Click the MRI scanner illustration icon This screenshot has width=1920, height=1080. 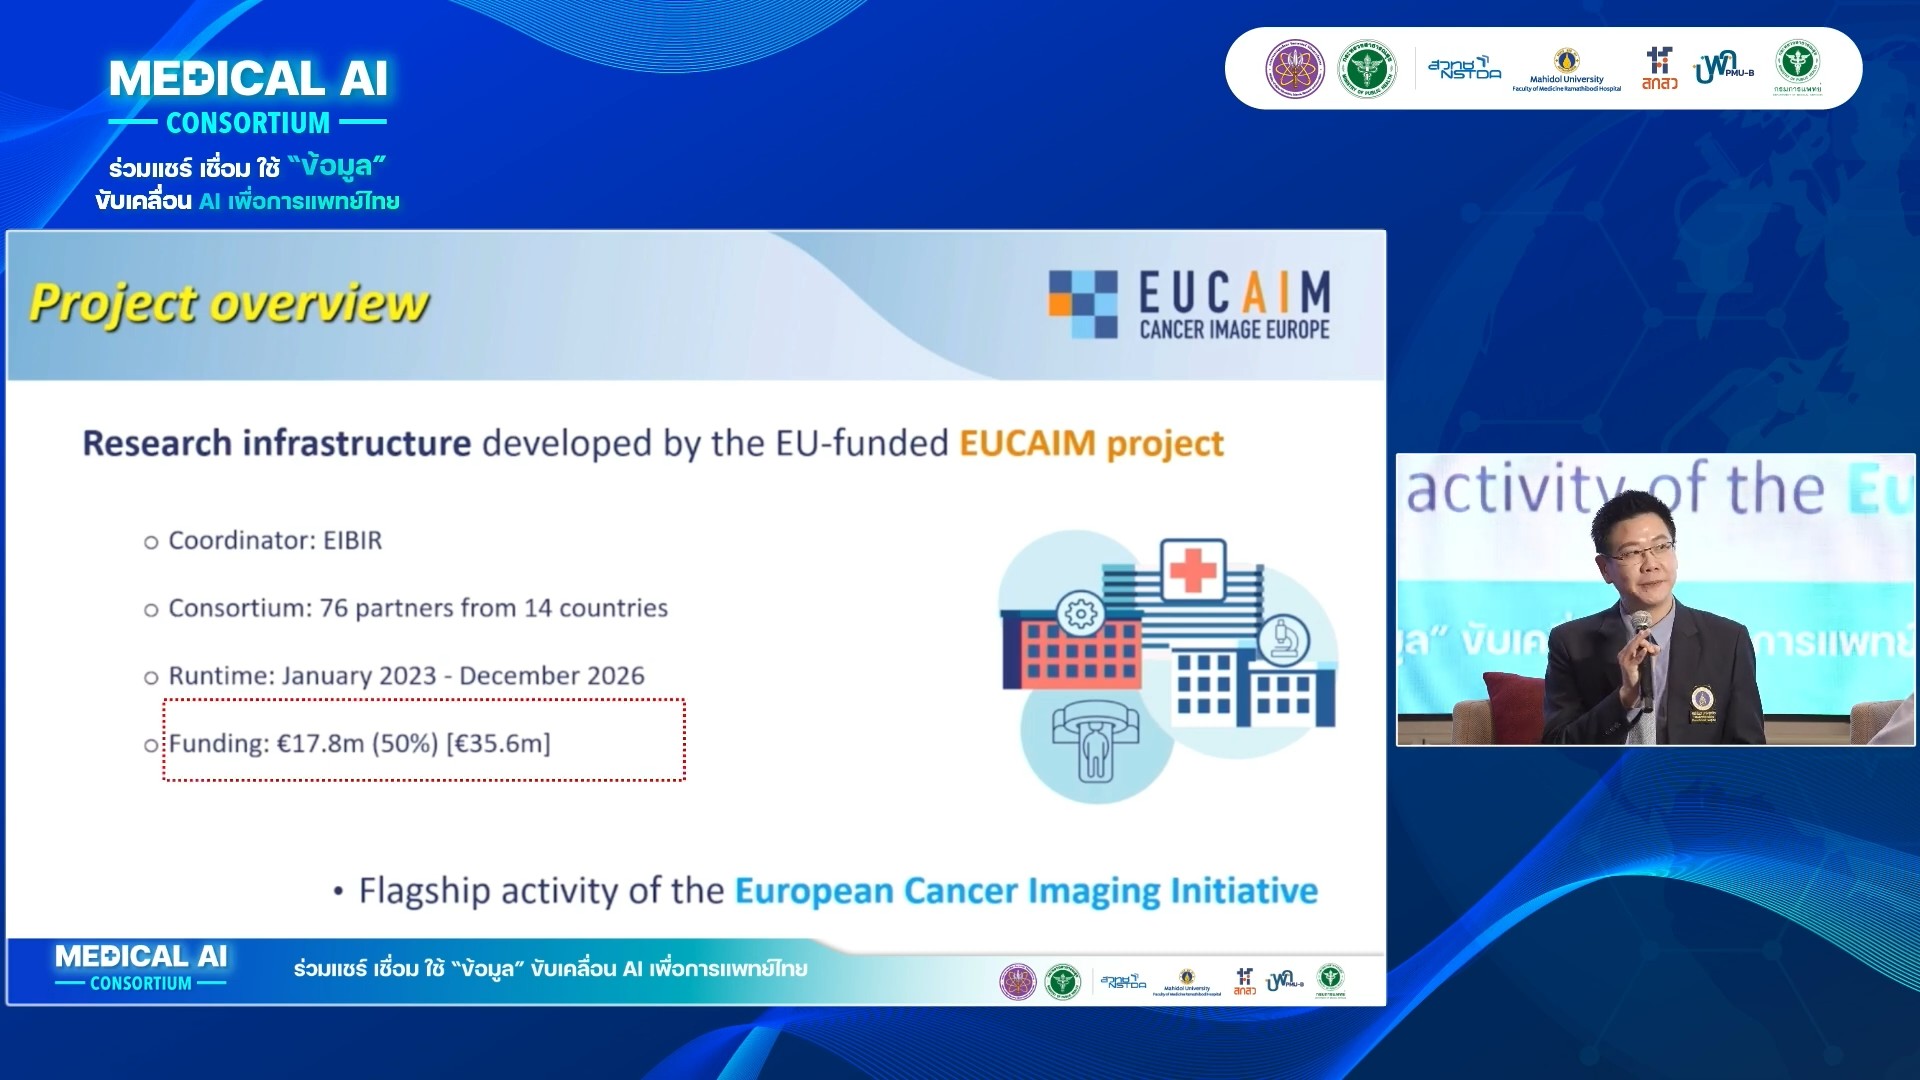click(x=1096, y=740)
